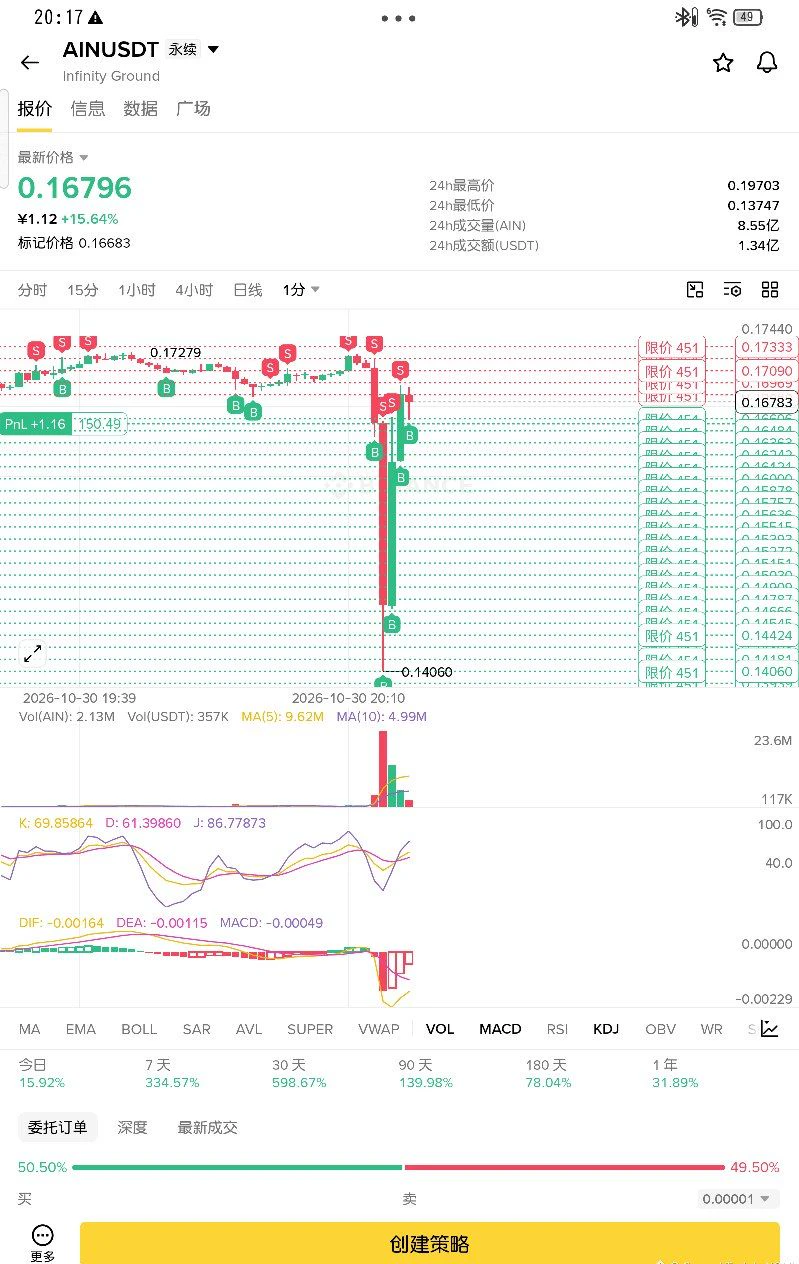799x1264 pixels.
Task: Open the indicator settings chart icon
Action: (x=770, y=1029)
